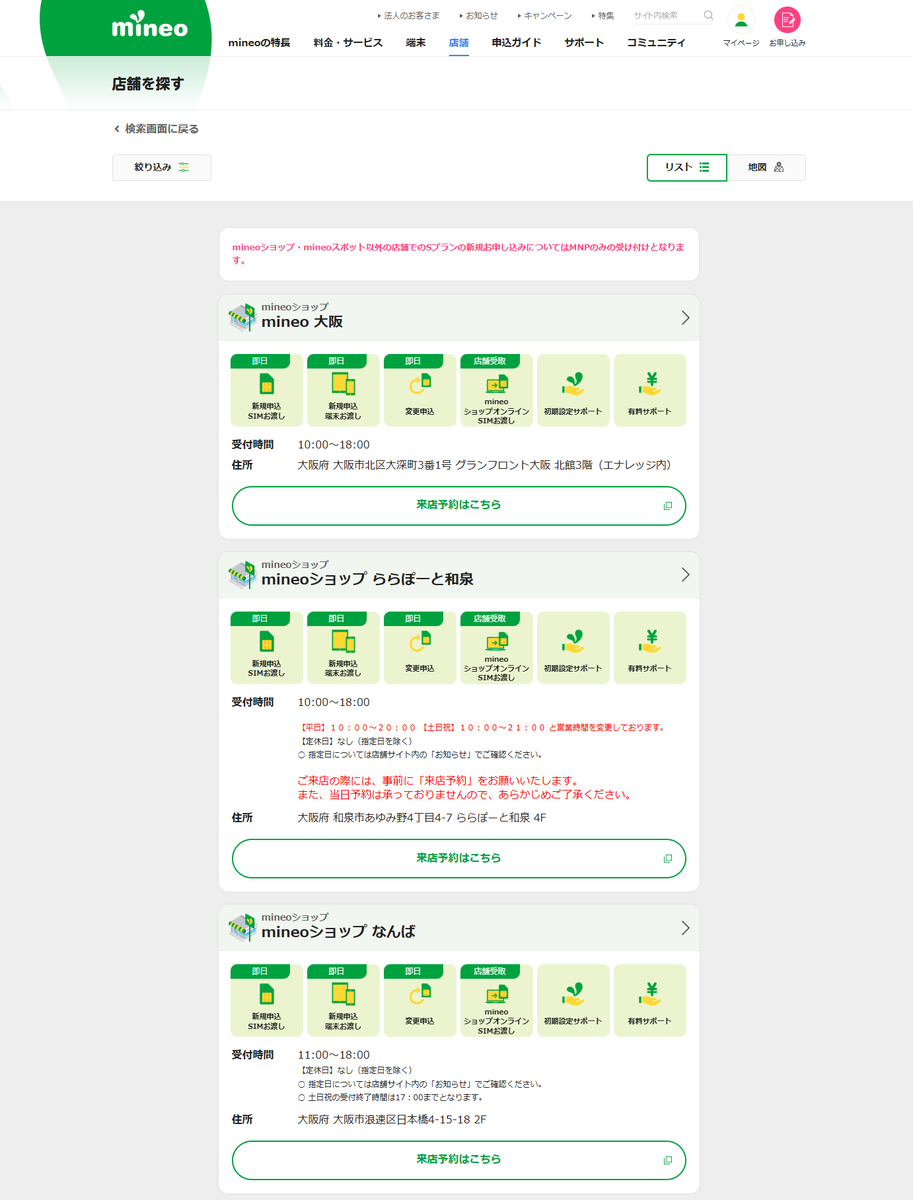Click 初期設定サポート icon in なんば card
Screen dimensions: 913x1200
[x=573, y=1001]
